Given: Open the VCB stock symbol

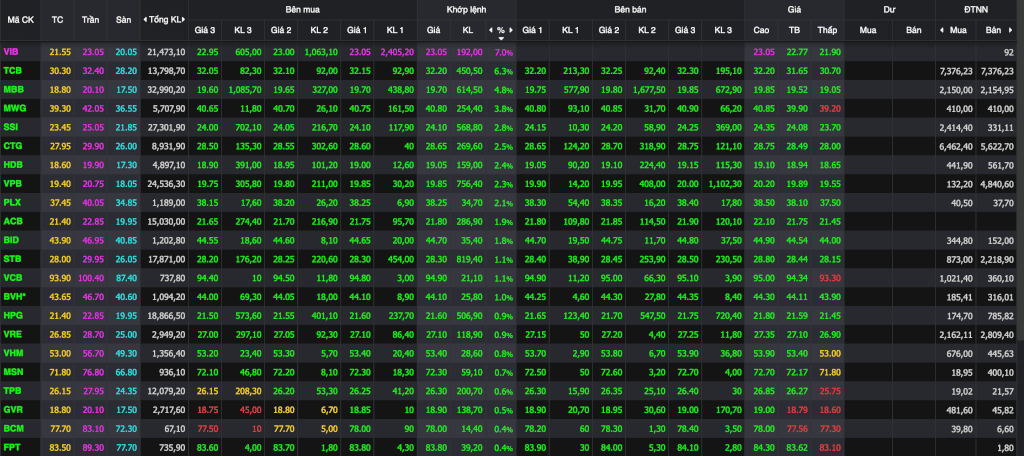Looking at the screenshot, I should click(12, 278).
